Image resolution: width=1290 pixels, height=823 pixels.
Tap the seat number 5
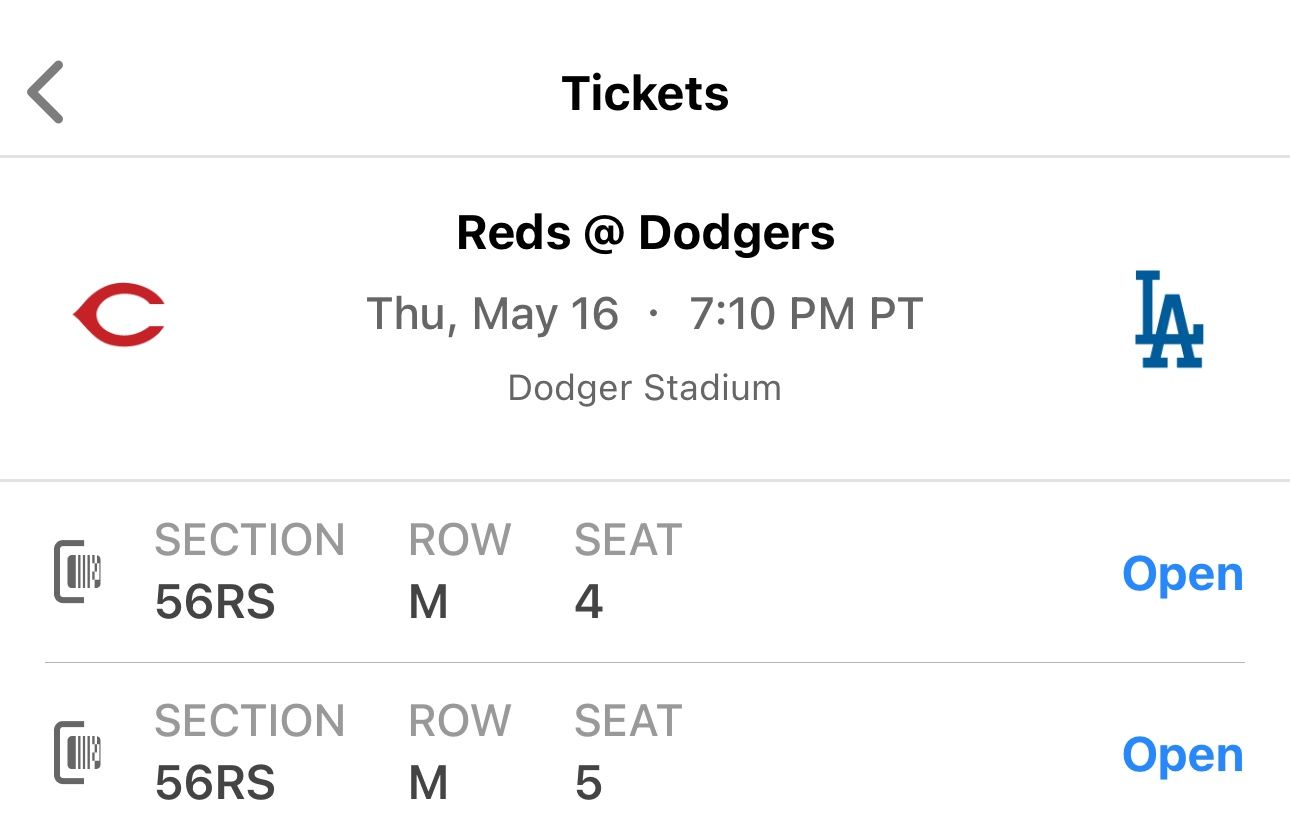tap(589, 783)
